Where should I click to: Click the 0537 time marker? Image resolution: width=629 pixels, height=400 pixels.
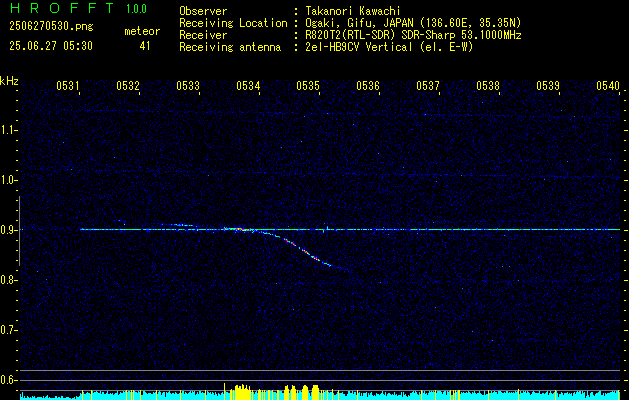pos(428,86)
